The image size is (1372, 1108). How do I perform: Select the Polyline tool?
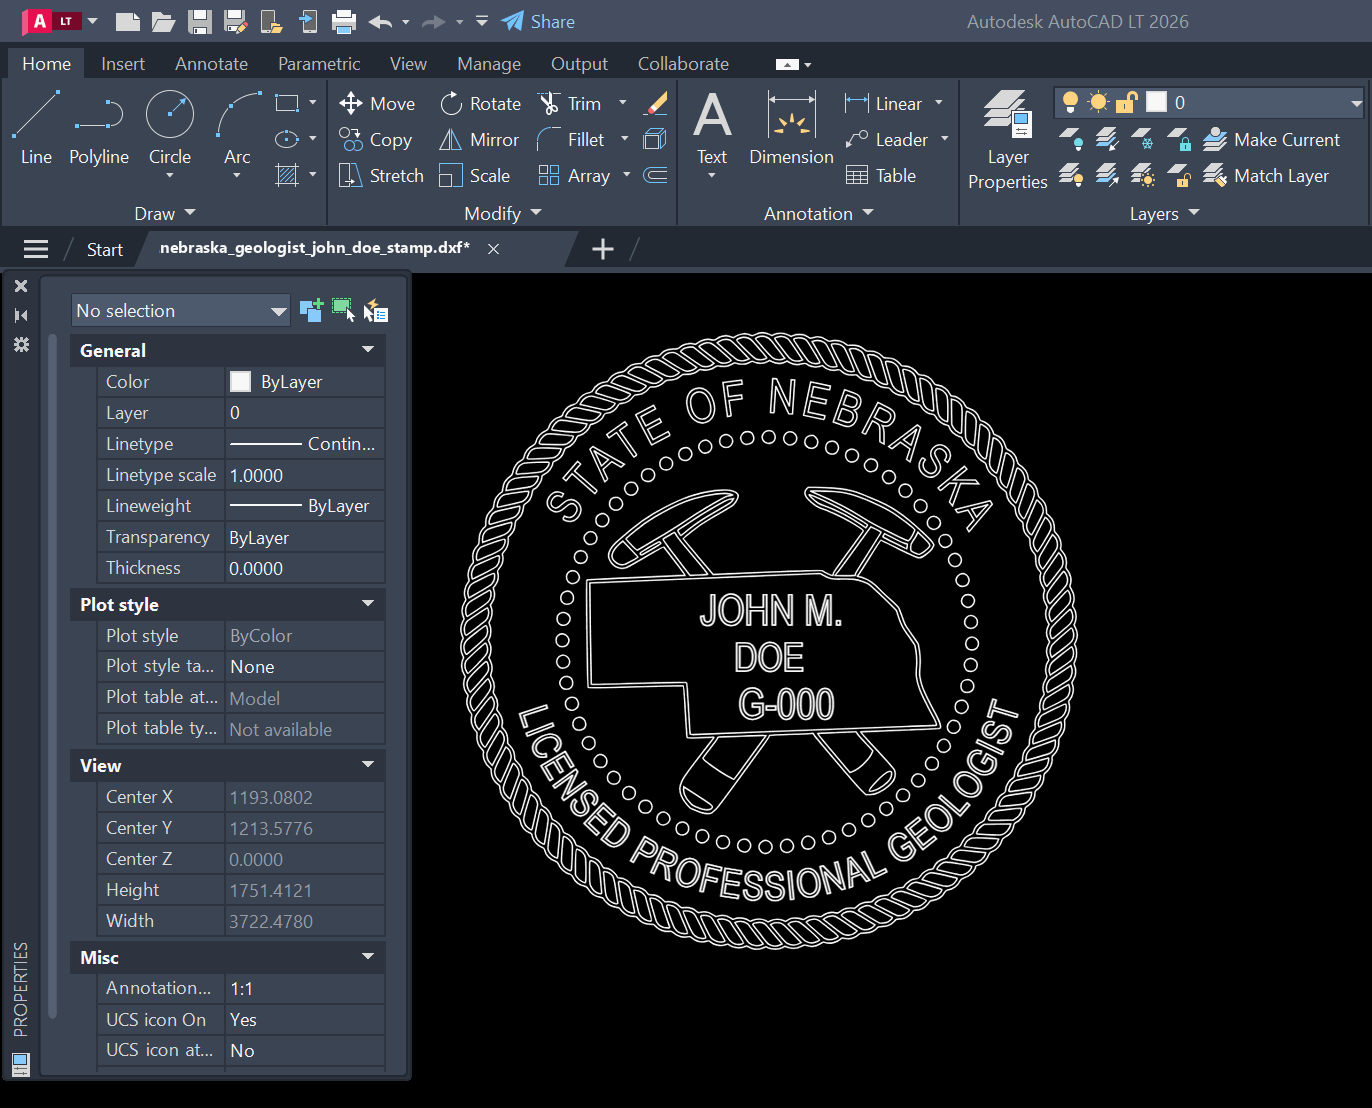pyautogui.click(x=99, y=128)
